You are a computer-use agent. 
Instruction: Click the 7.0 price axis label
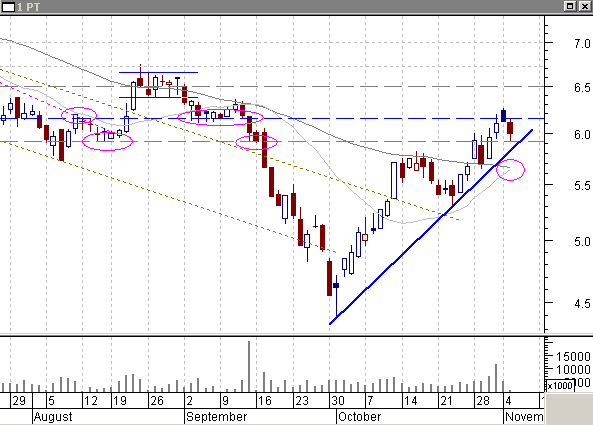click(x=582, y=44)
